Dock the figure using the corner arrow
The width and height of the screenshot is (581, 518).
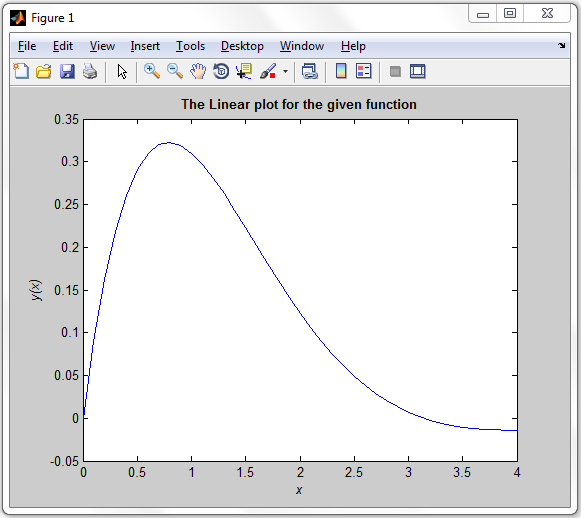pos(562,45)
